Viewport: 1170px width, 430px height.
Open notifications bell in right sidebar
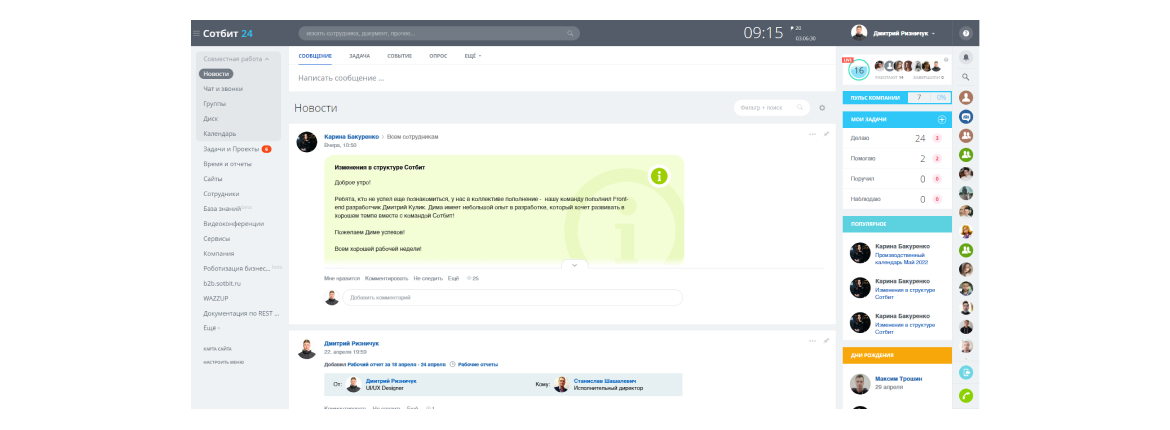click(x=966, y=57)
